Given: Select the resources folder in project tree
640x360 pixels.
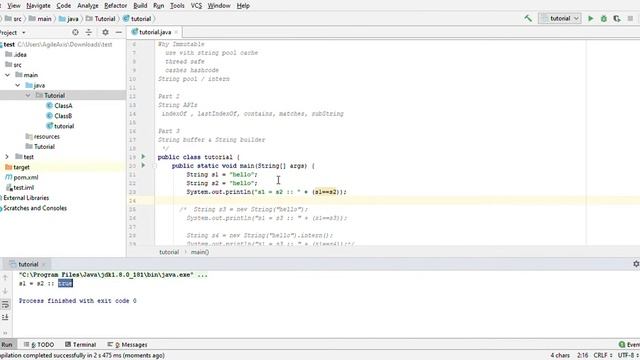Looking at the screenshot, I should (47, 136).
